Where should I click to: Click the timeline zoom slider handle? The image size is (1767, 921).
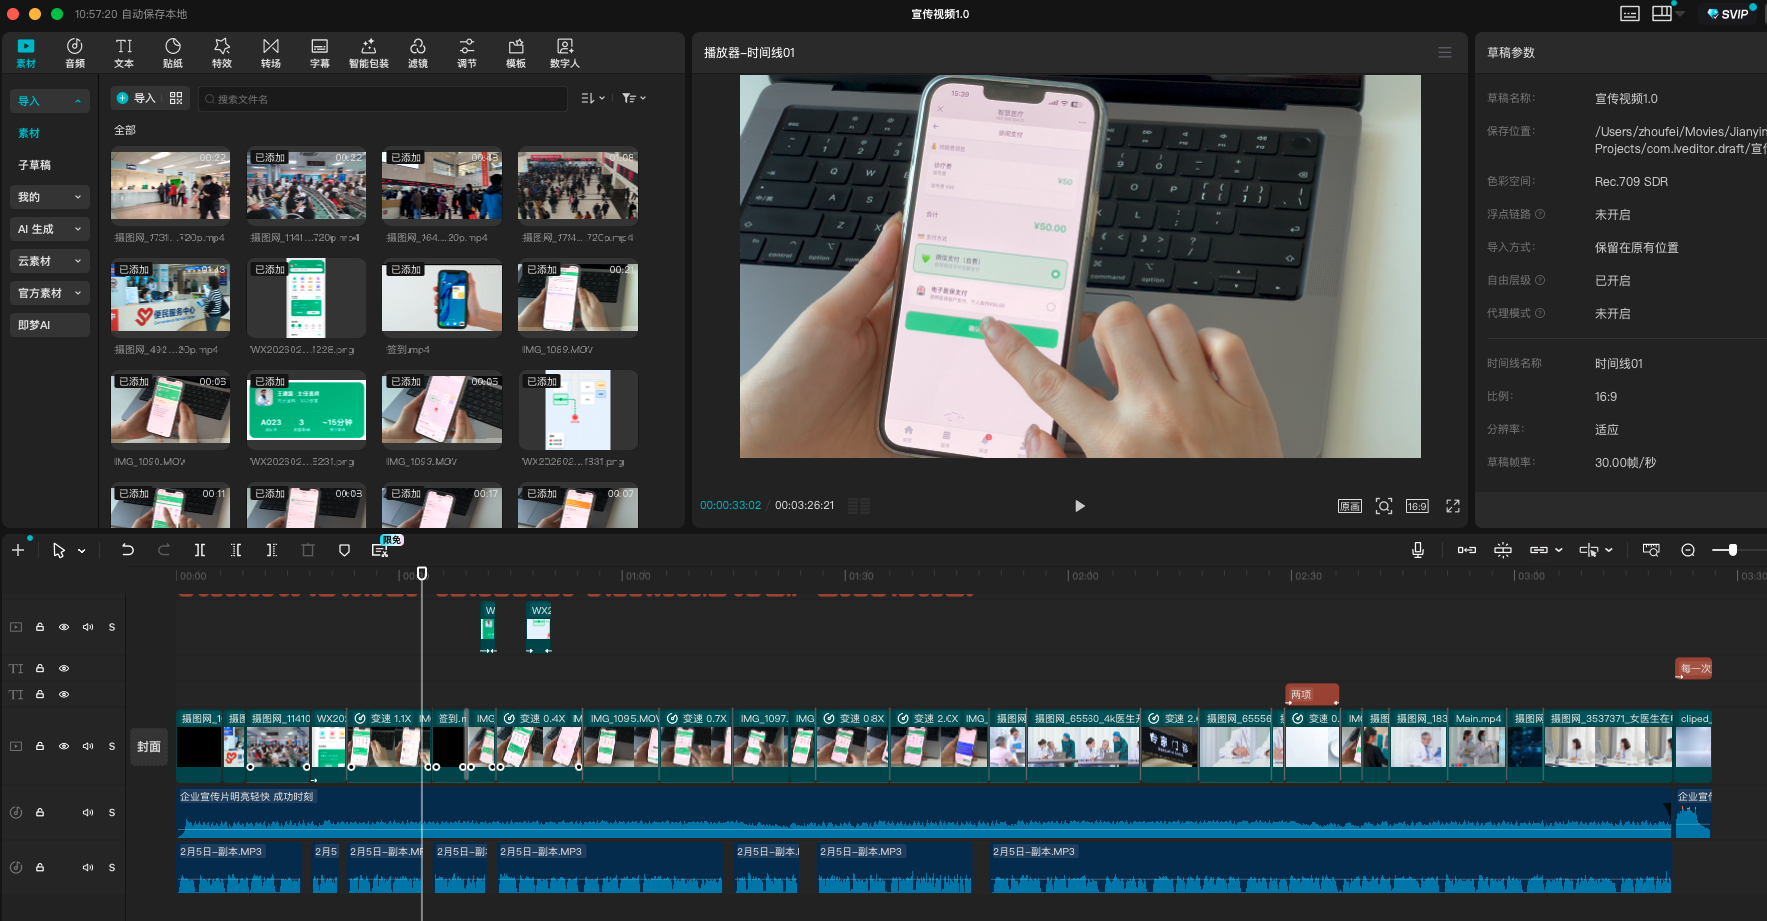(1732, 550)
